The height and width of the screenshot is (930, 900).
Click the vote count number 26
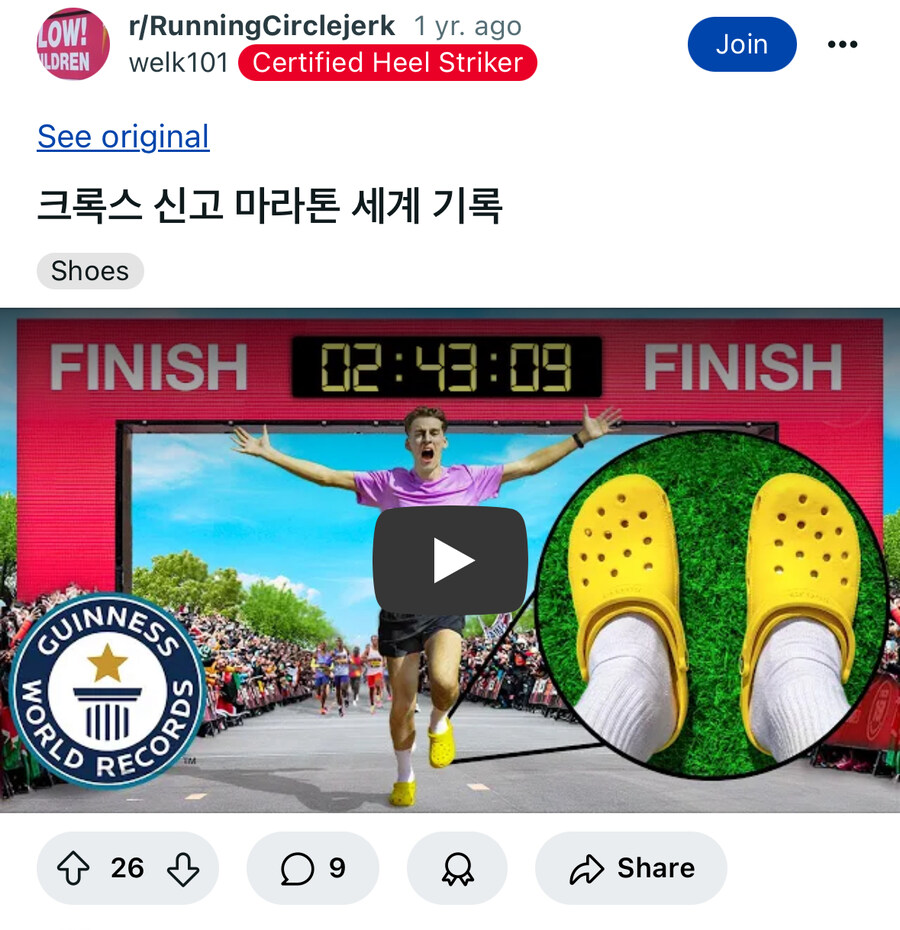(x=127, y=868)
